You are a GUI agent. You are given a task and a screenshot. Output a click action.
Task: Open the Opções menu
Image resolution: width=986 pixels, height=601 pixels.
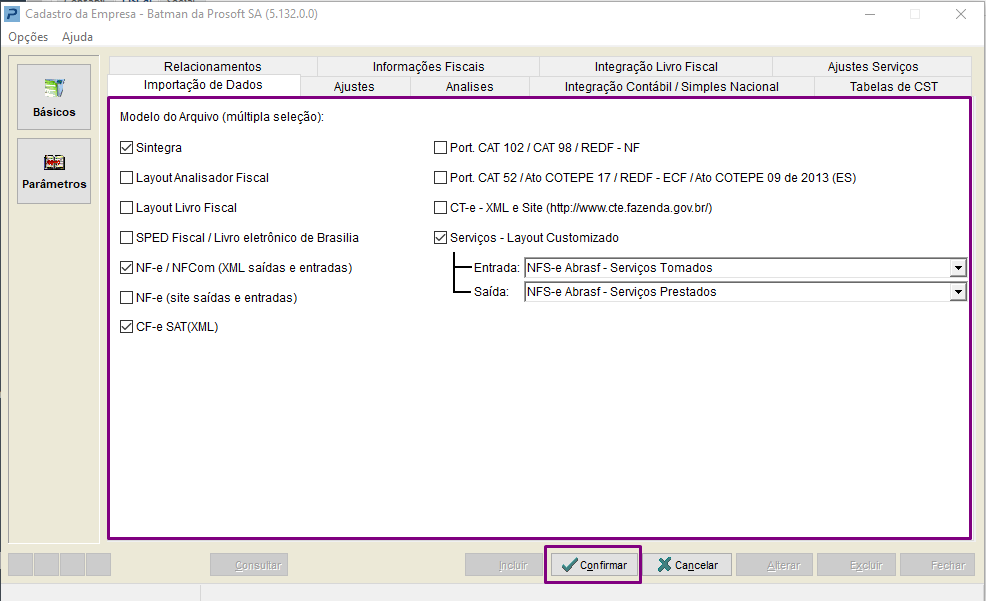[28, 37]
